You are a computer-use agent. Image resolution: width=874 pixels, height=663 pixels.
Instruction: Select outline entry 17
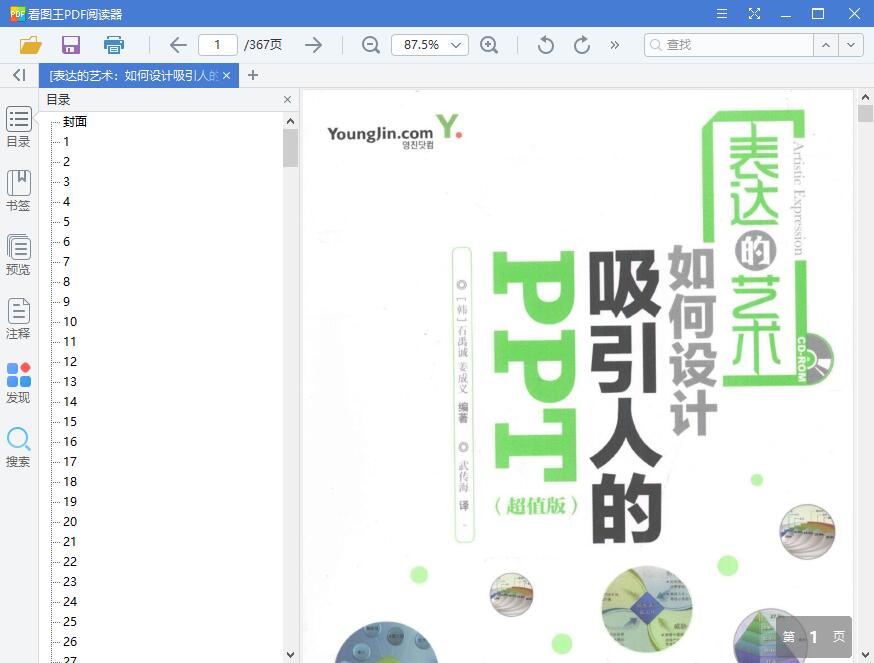click(70, 462)
